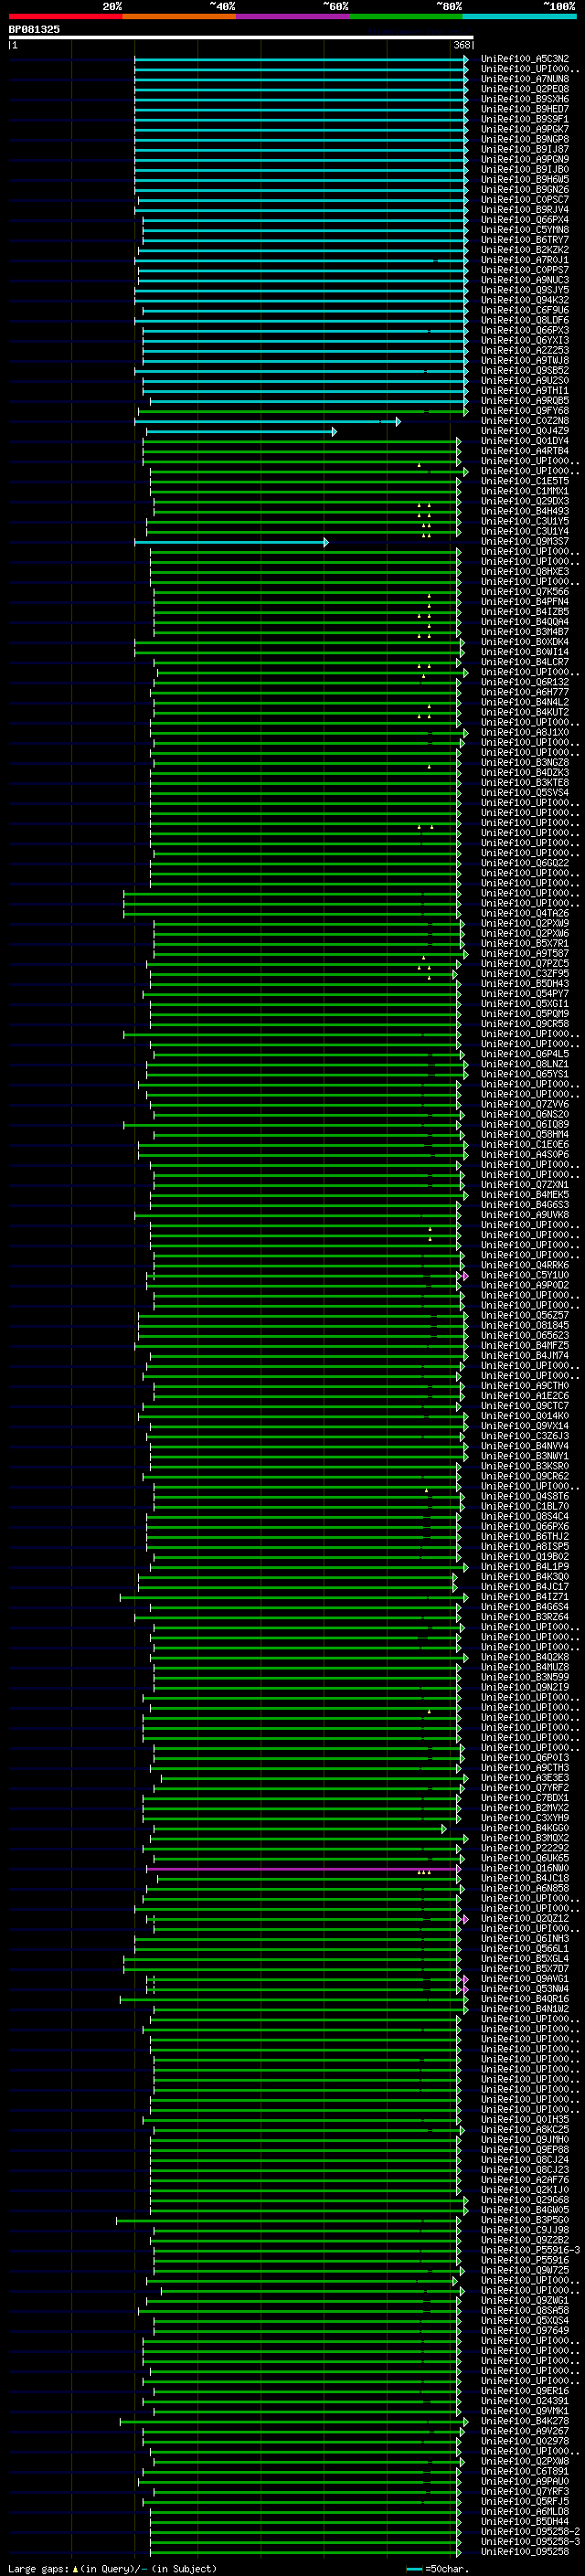Click the UniRef100_B9SXH6 label

(525, 99)
